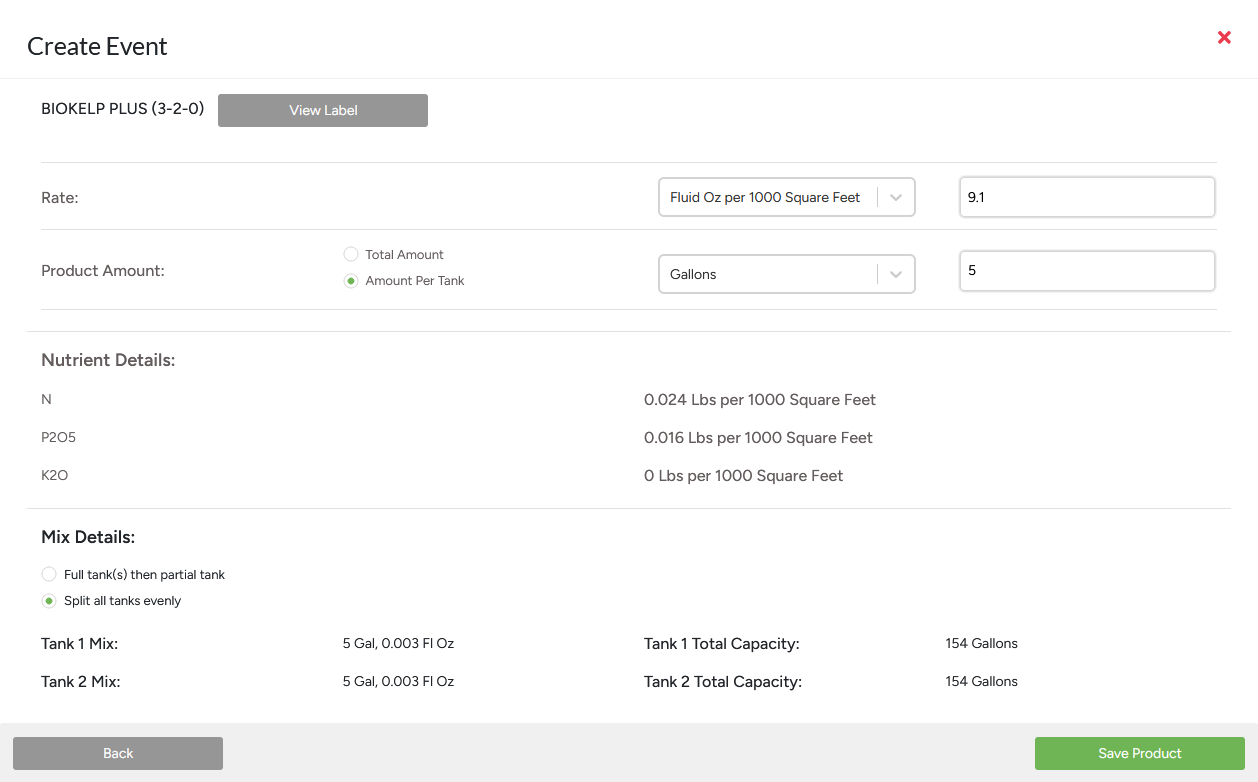Choose the Amount Per Tank radio option
The image size is (1258, 782).
pyautogui.click(x=351, y=281)
